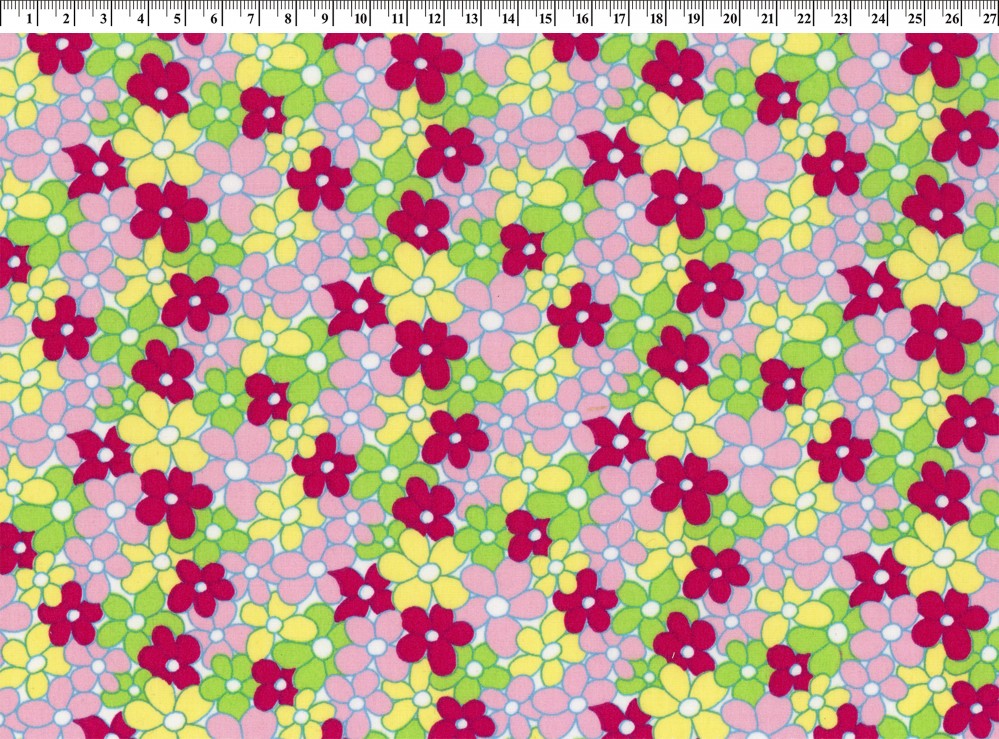Click the ruler number 1

point(30,19)
